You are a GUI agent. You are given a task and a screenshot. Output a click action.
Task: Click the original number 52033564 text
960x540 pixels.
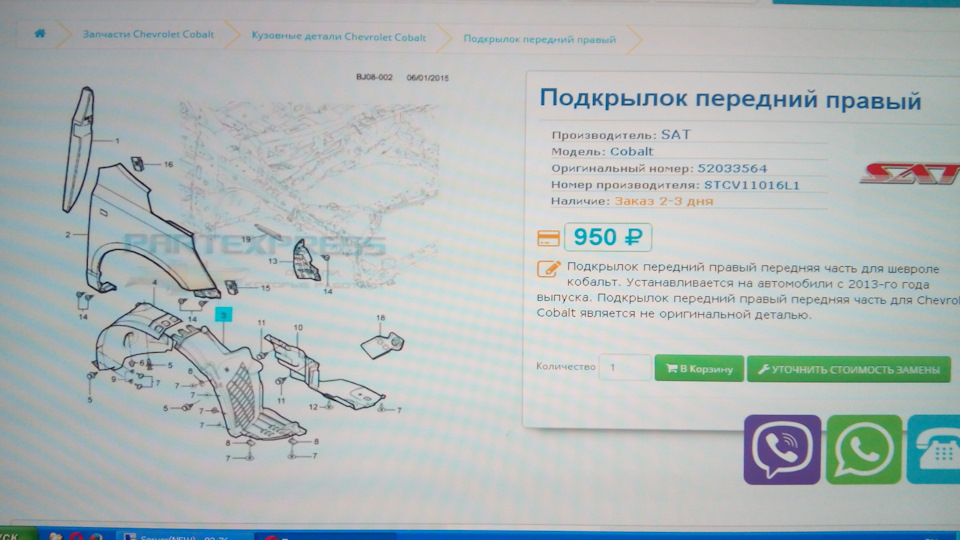(x=732, y=168)
